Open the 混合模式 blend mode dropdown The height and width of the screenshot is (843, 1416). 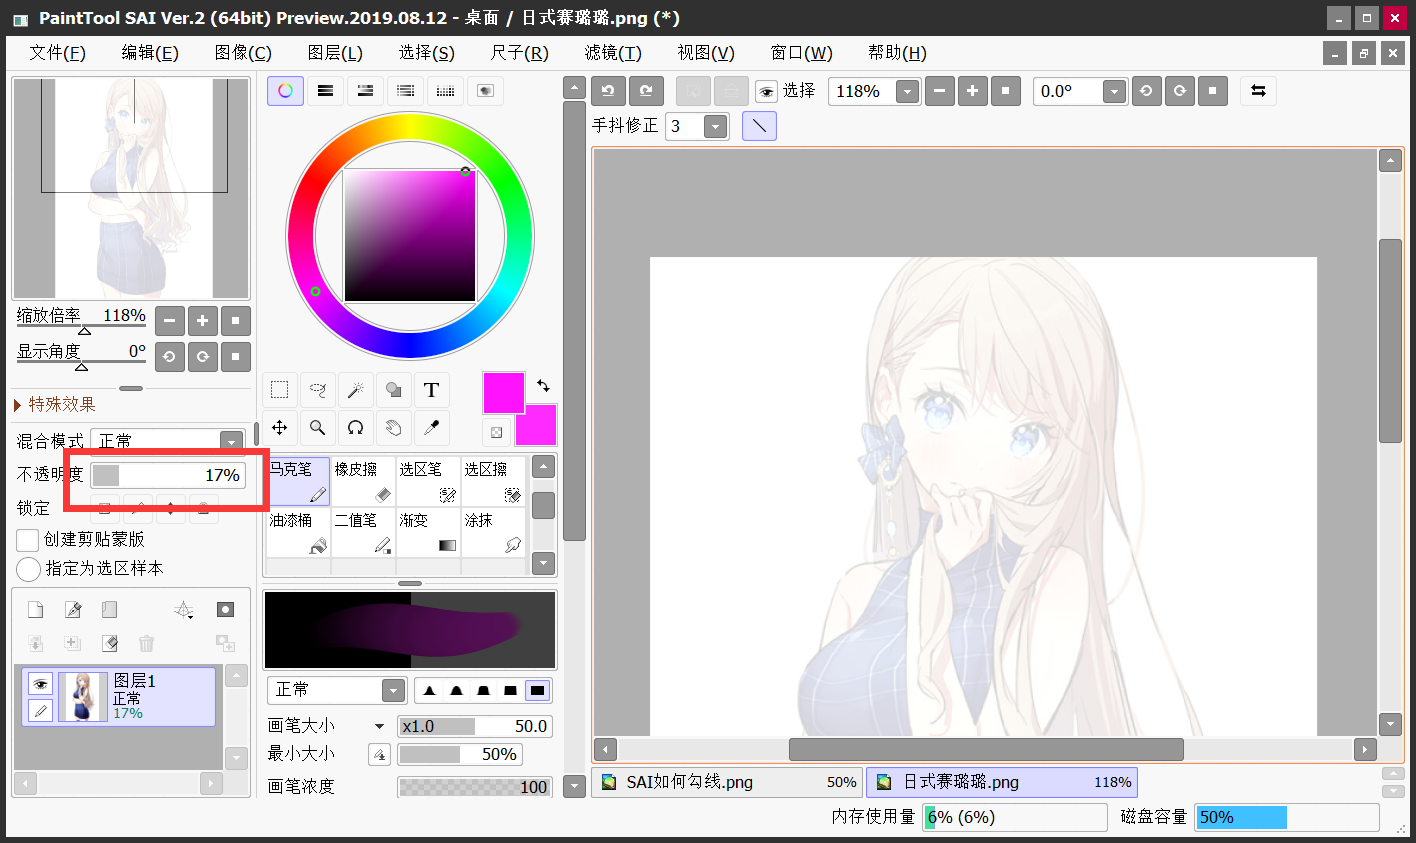[232, 441]
